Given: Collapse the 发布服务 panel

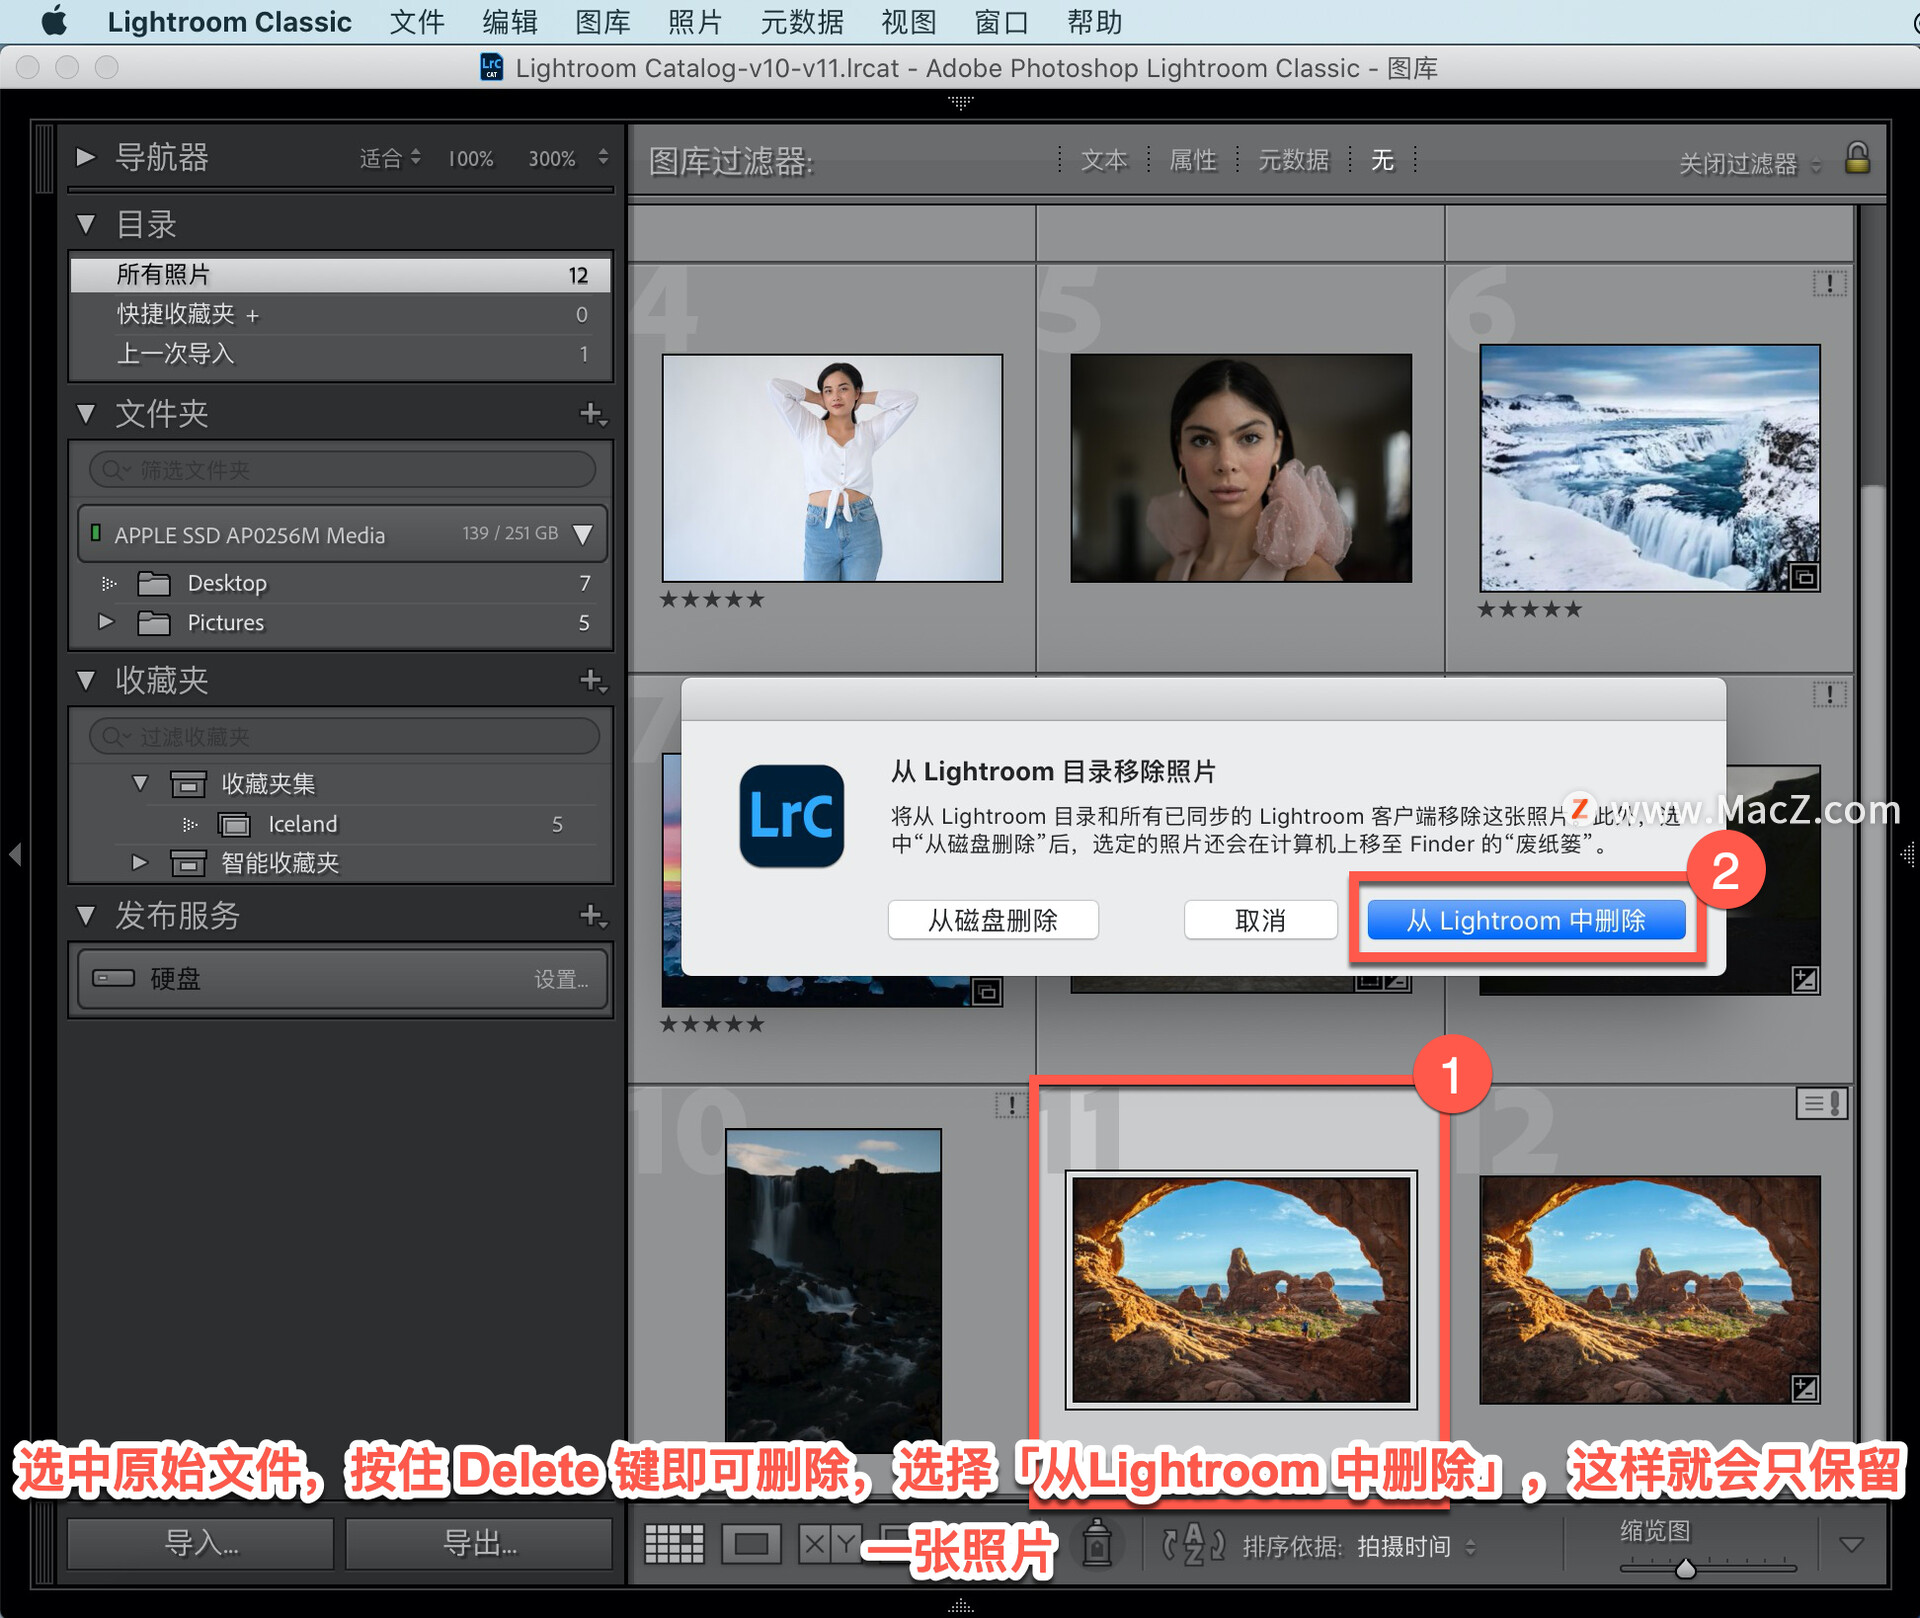Looking at the screenshot, I should click(x=86, y=915).
